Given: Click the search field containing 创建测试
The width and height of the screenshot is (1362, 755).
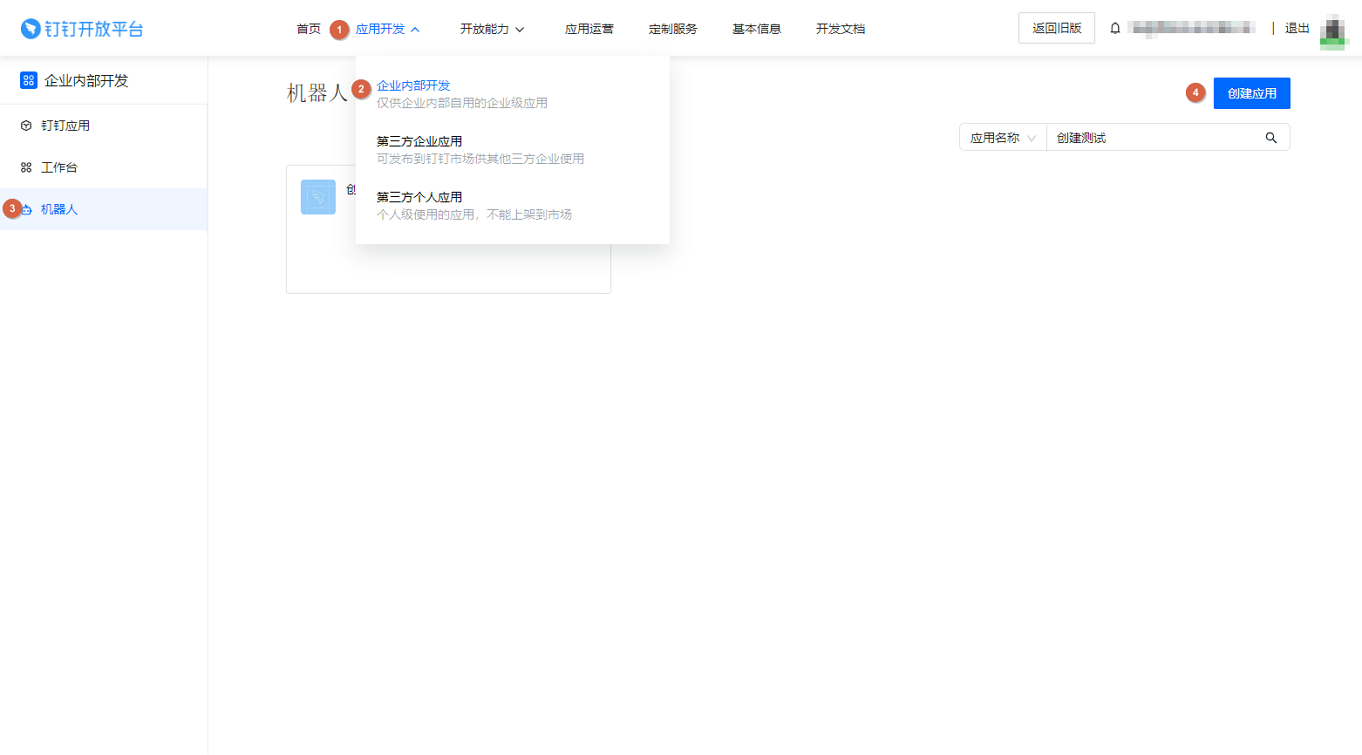Looking at the screenshot, I should [x=1150, y=138].
